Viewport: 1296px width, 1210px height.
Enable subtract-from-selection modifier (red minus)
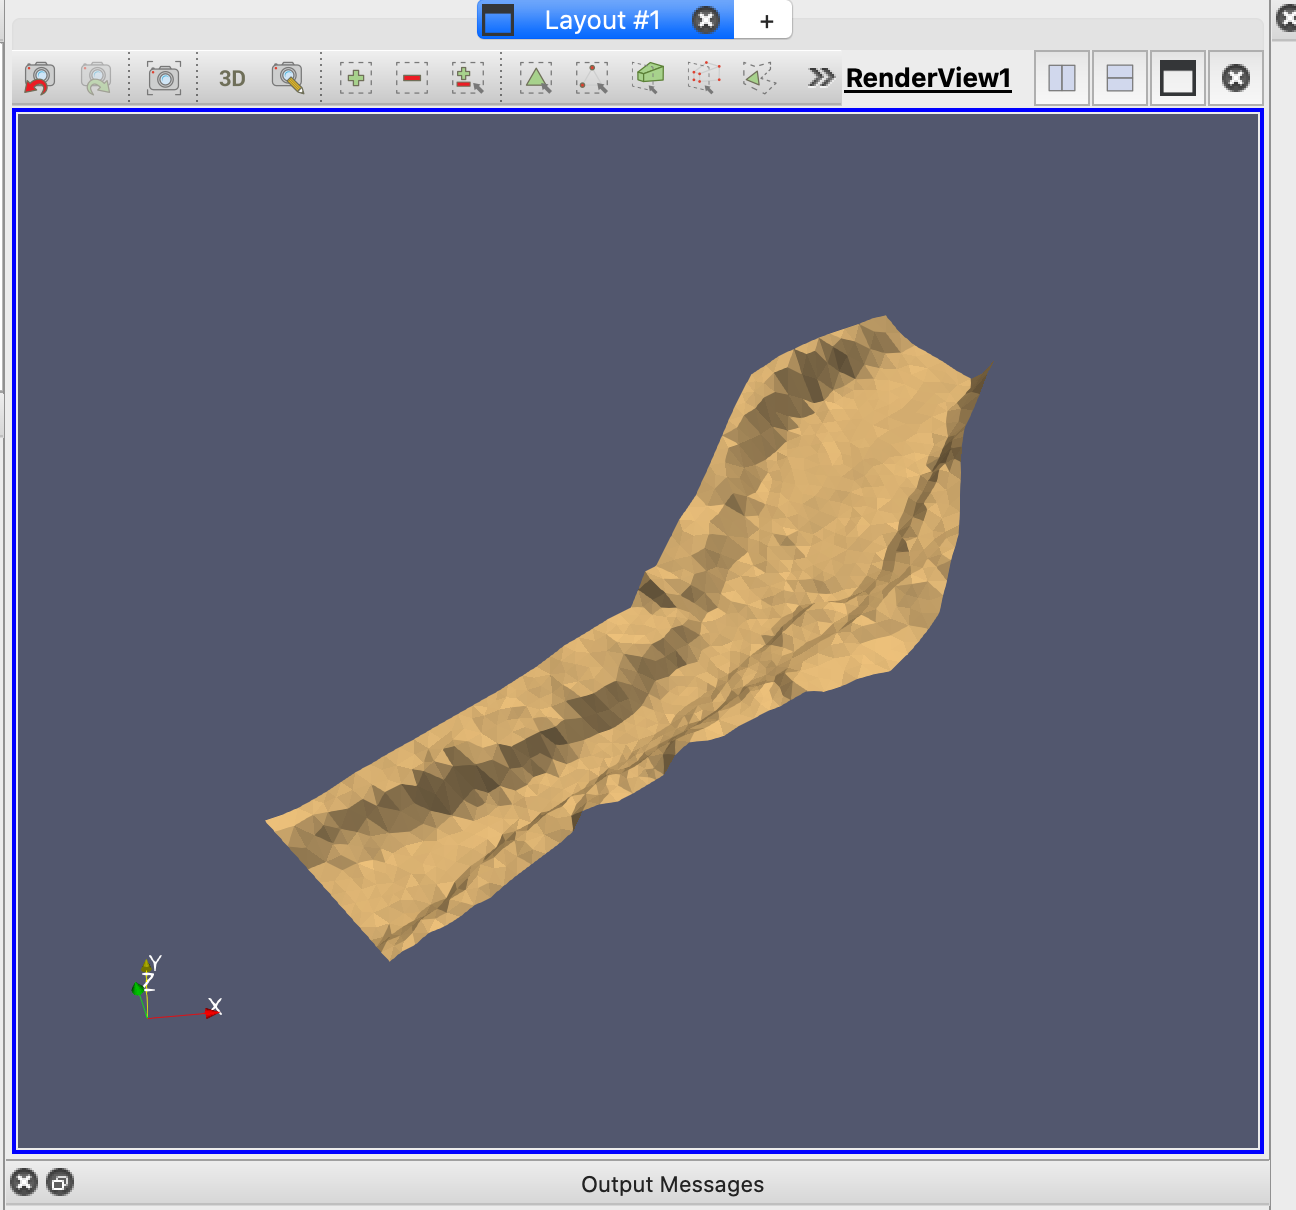coord(411,78)
